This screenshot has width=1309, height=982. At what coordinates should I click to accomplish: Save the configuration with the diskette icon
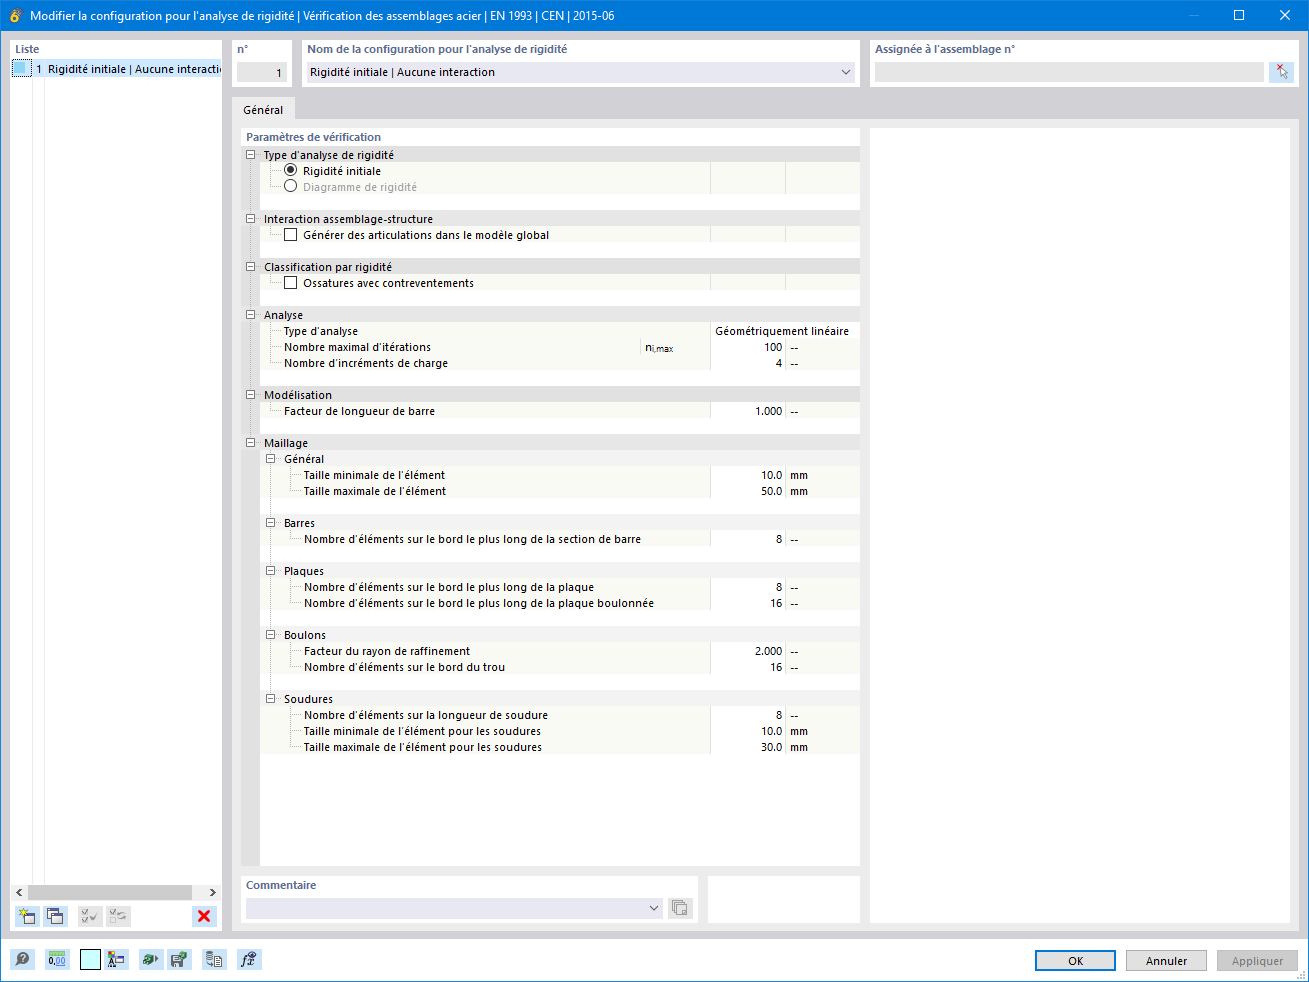point(179,959)
